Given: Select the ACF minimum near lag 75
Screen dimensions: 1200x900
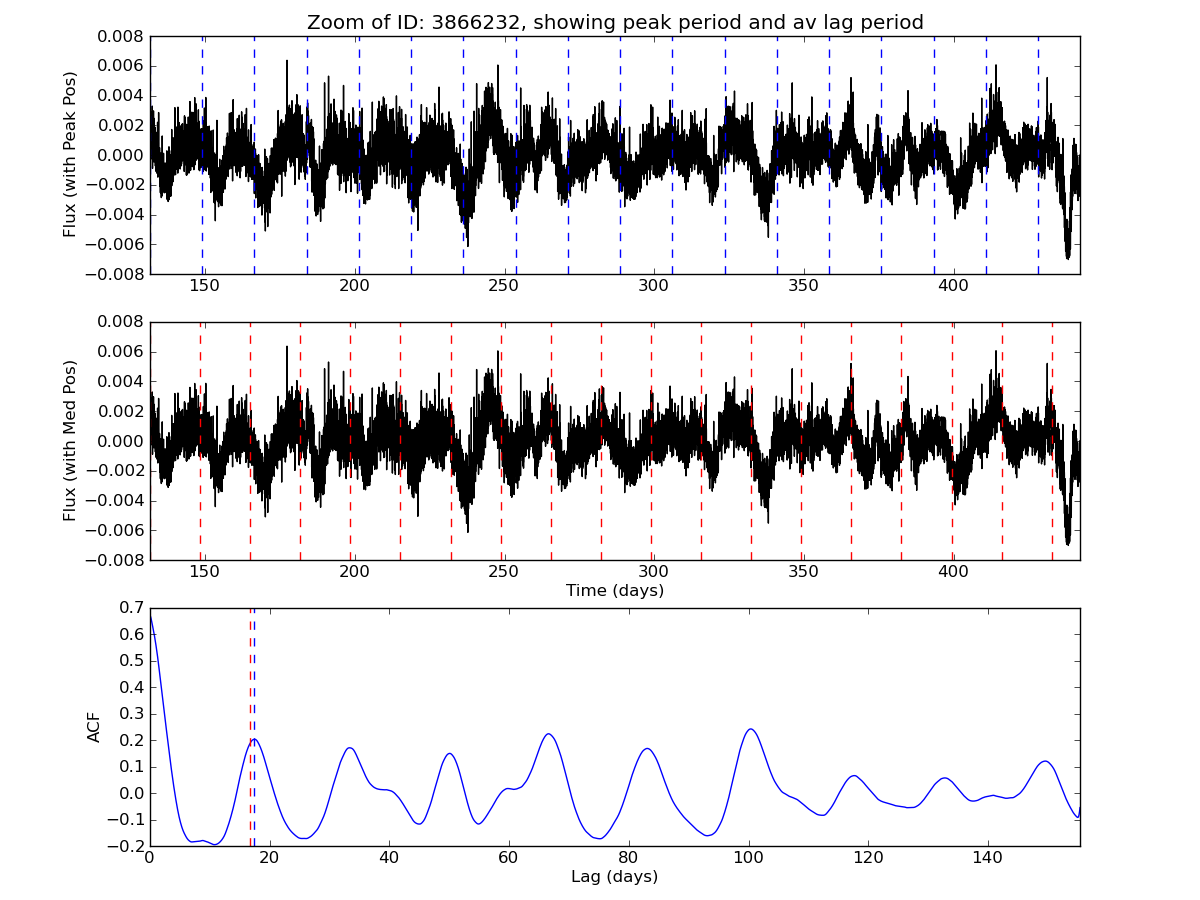Looking at the screenshot, I should click(598, 838).
